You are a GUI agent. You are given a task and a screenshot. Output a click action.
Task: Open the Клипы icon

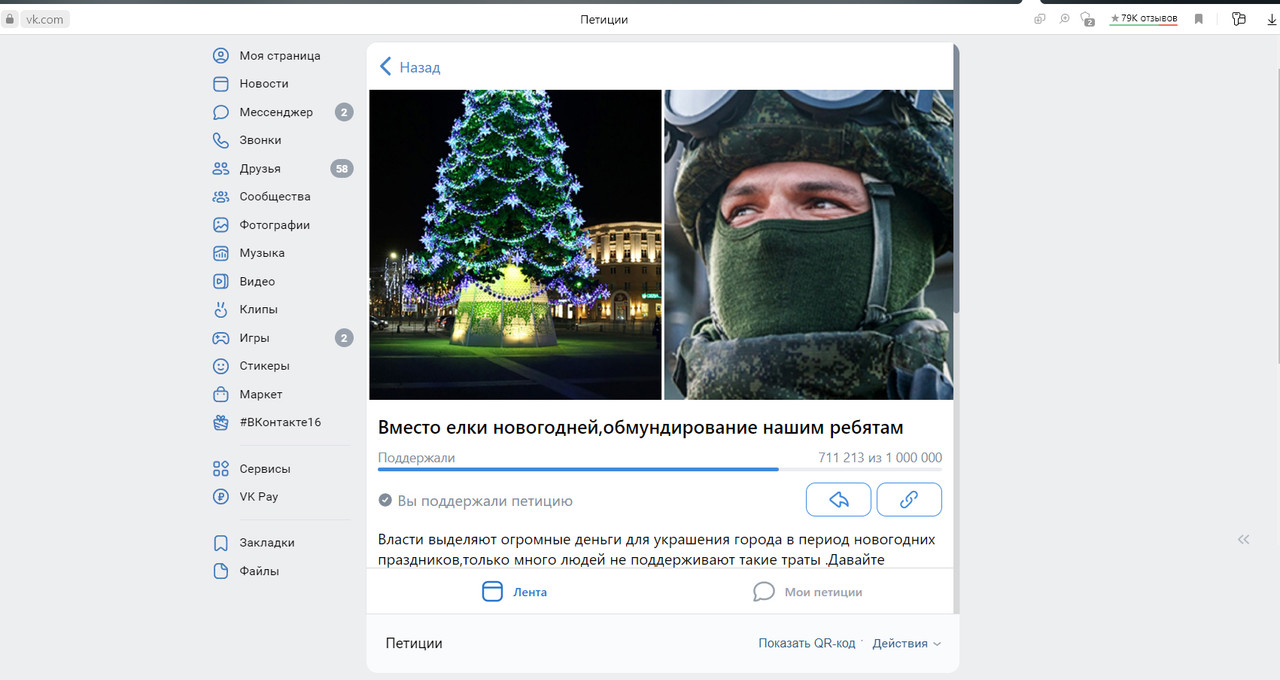pyautogui.click(x=221, y=310)
